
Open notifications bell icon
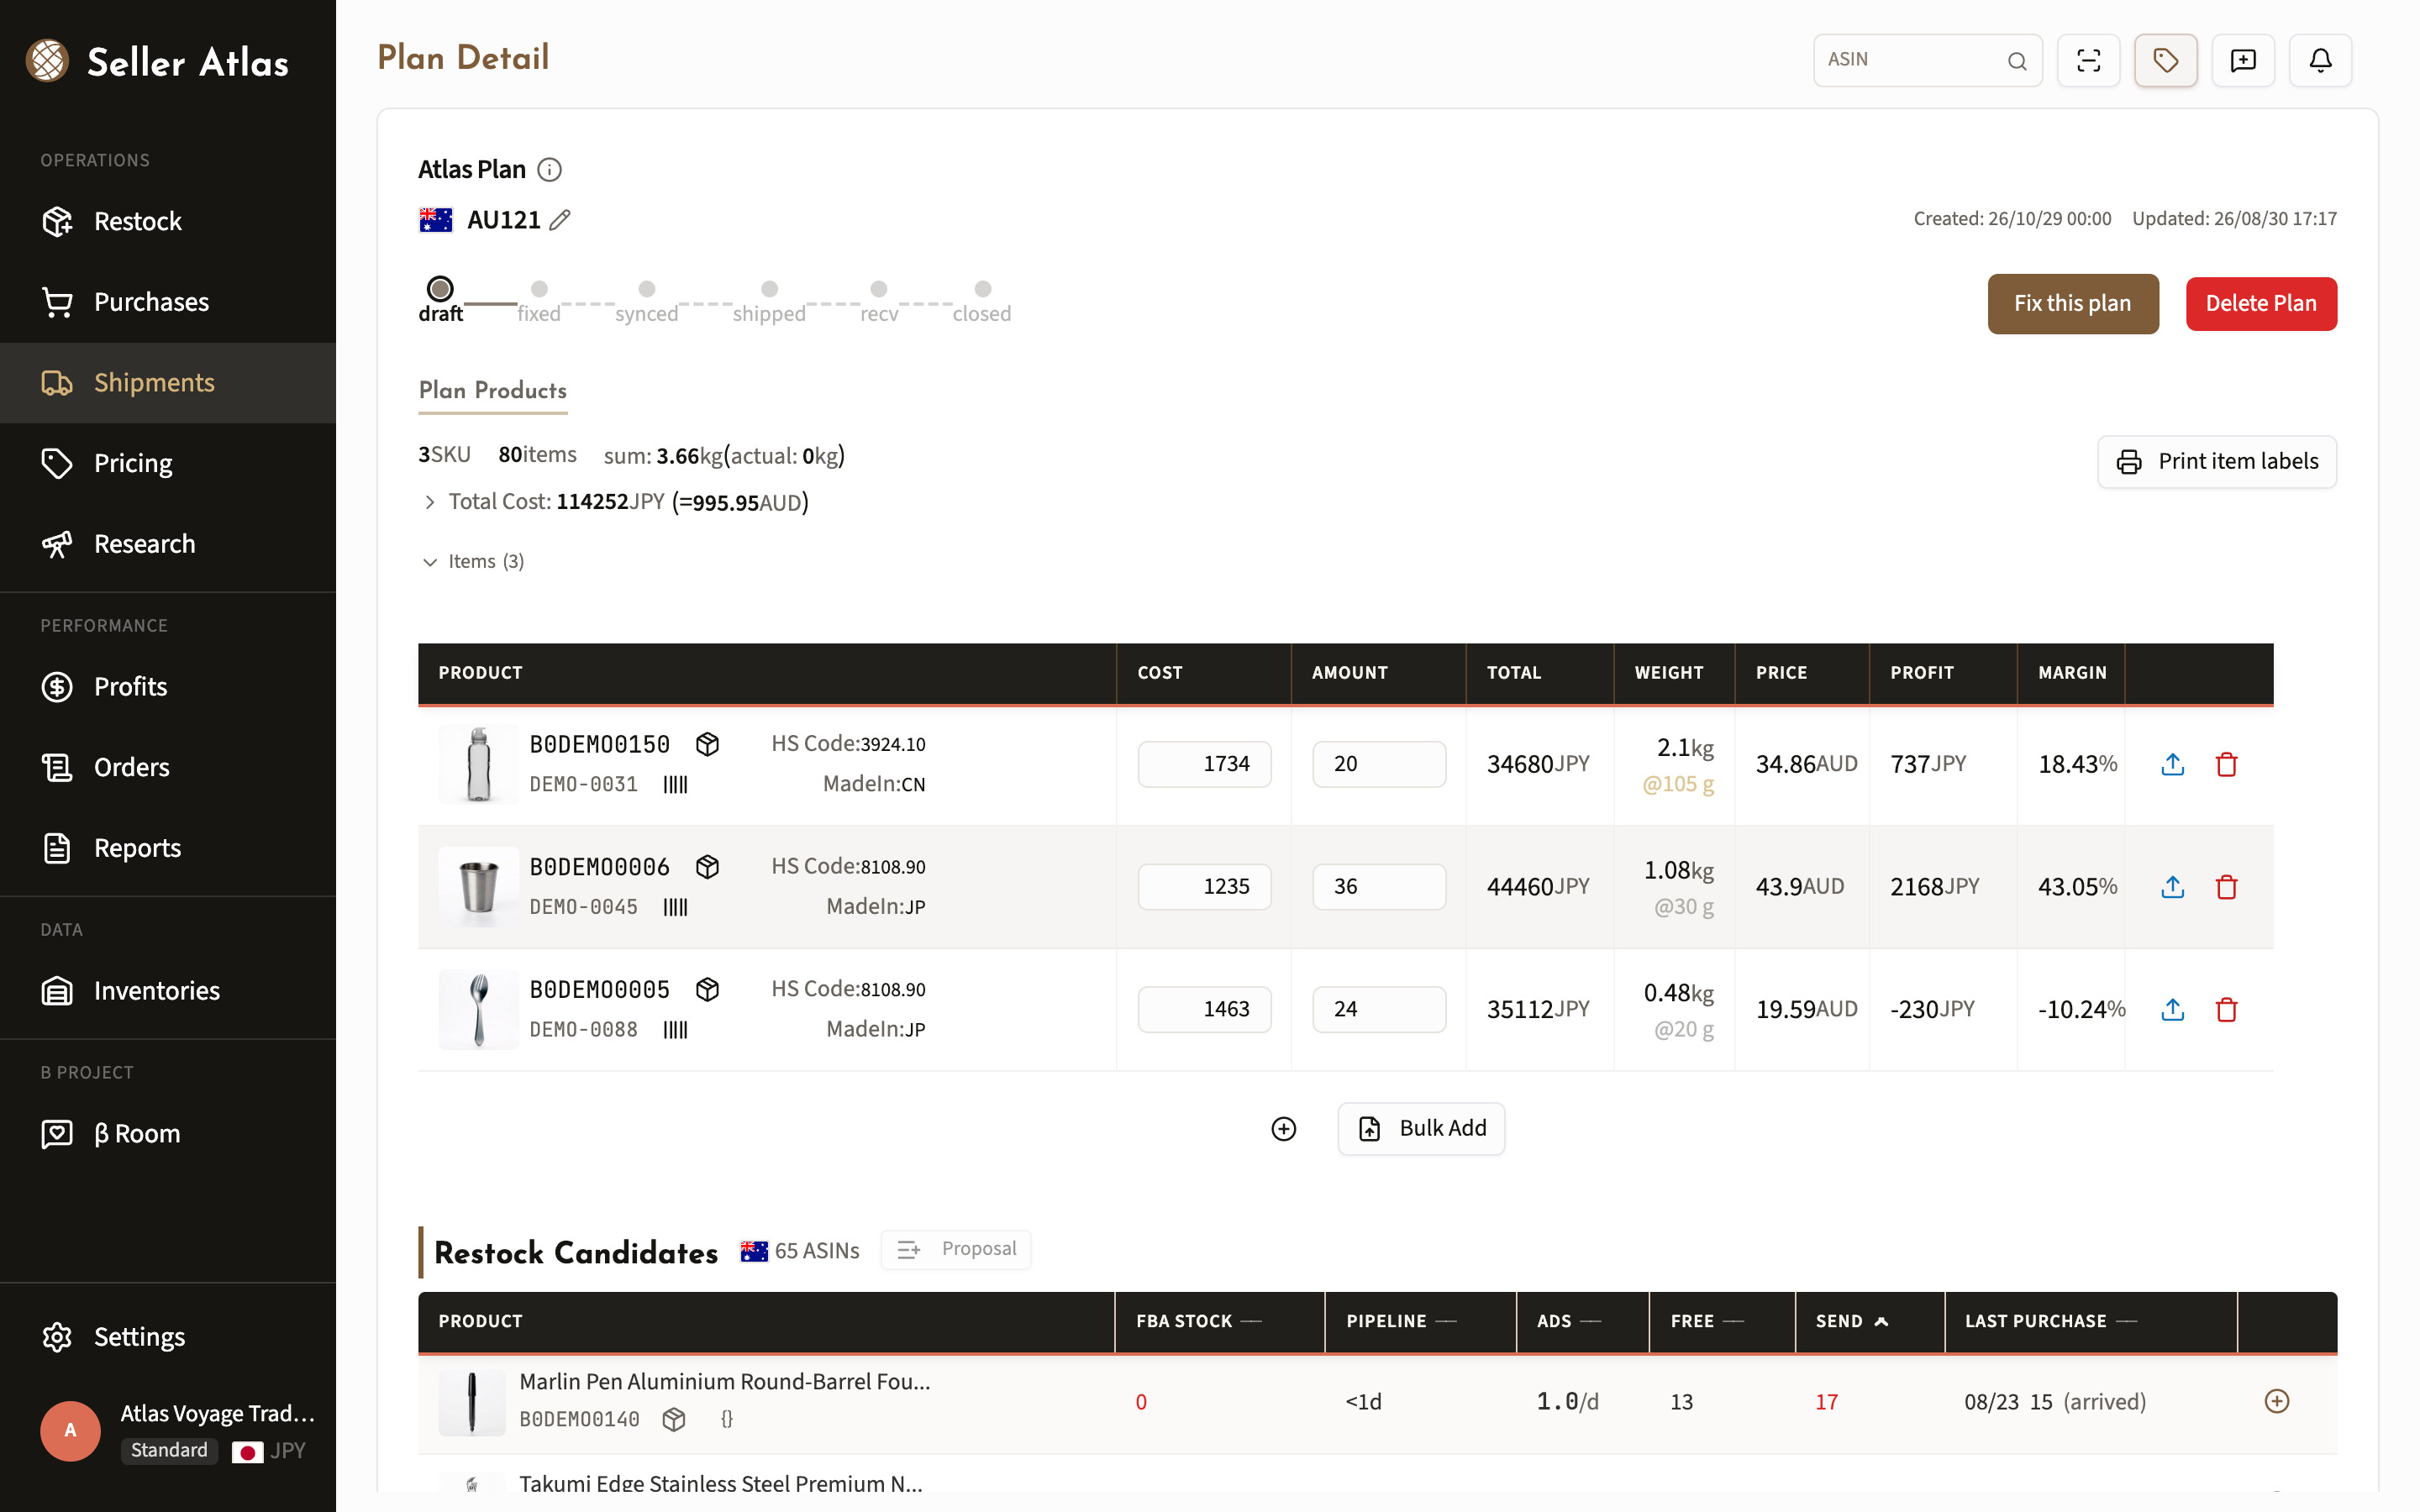pyautogui.click(x=2320, y=61)
